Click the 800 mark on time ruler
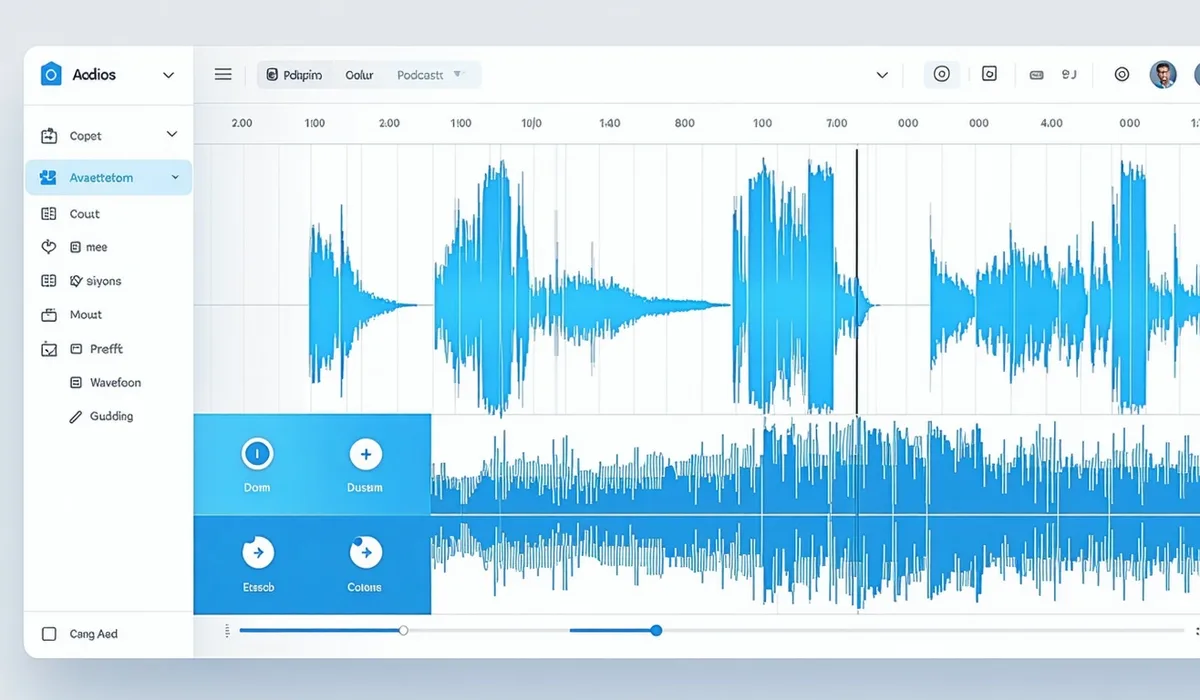This screenshot has width=1200, height=700. point(684,124)
